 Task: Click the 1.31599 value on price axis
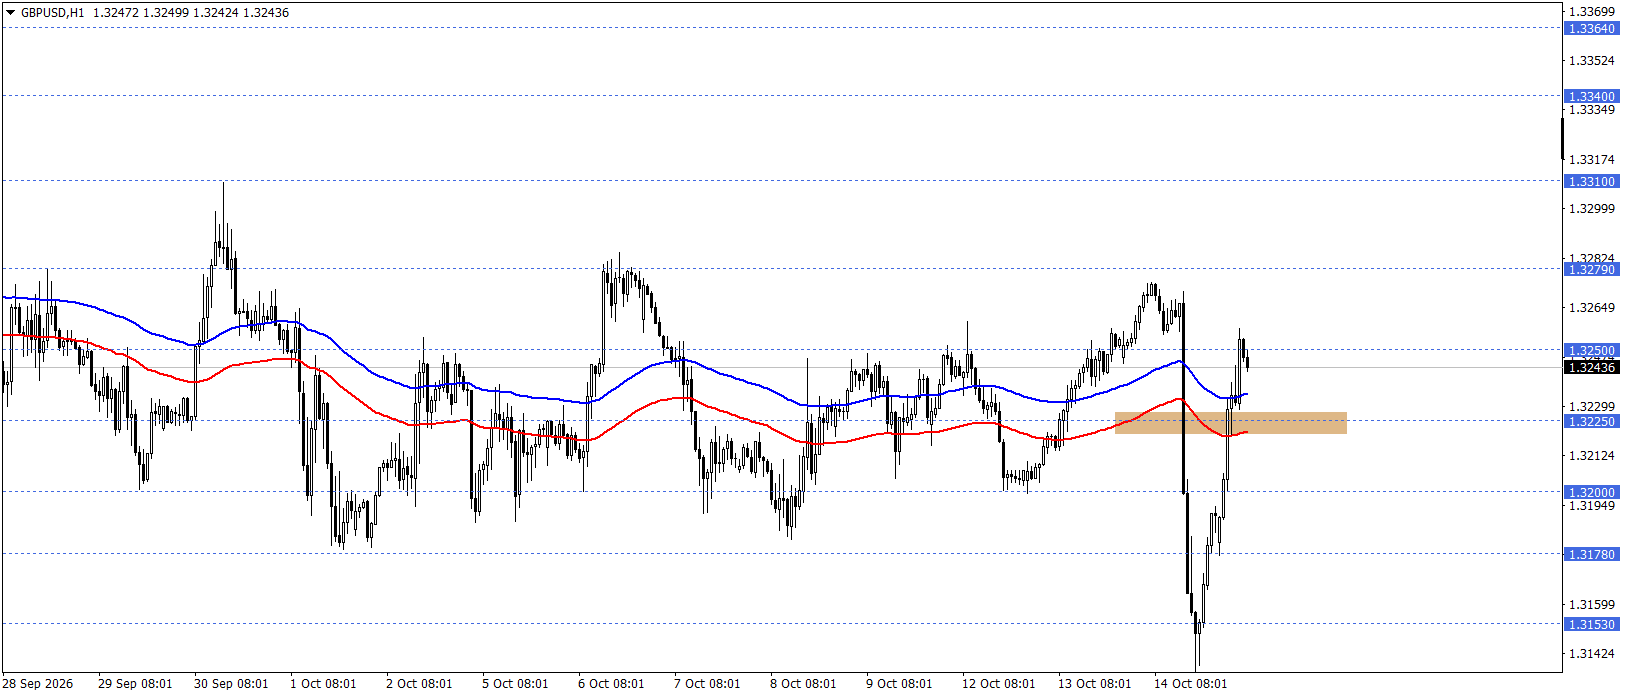[1591, 605]
